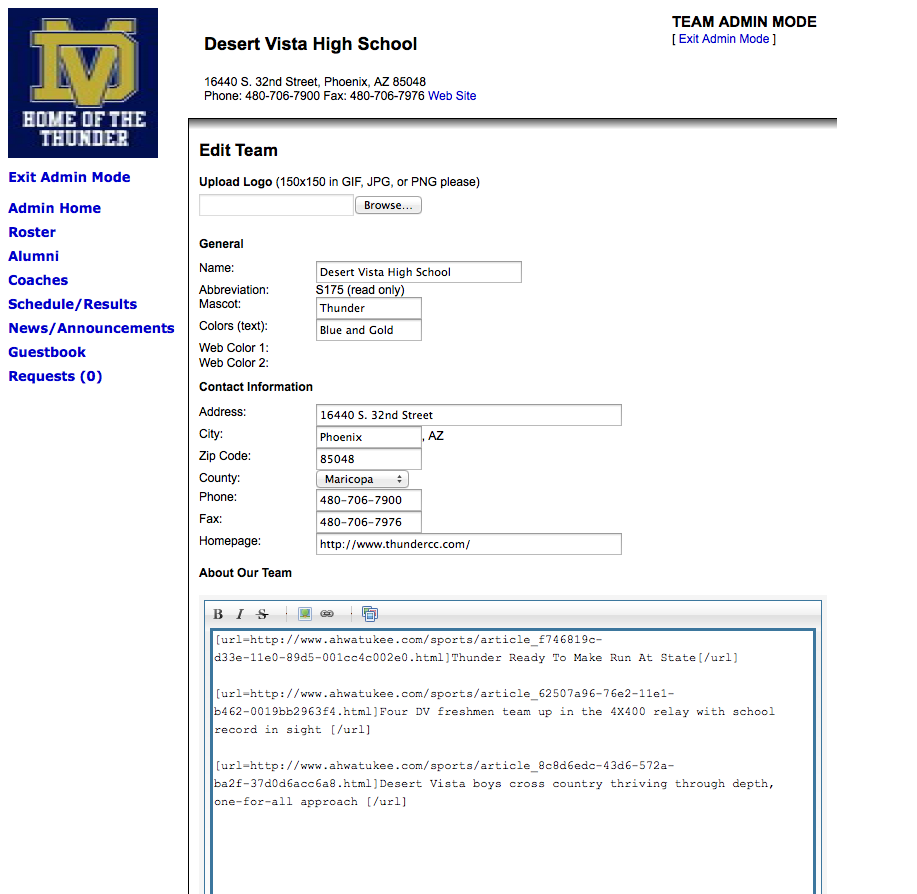Toggle italic formatting in the editor

(240, 614)
